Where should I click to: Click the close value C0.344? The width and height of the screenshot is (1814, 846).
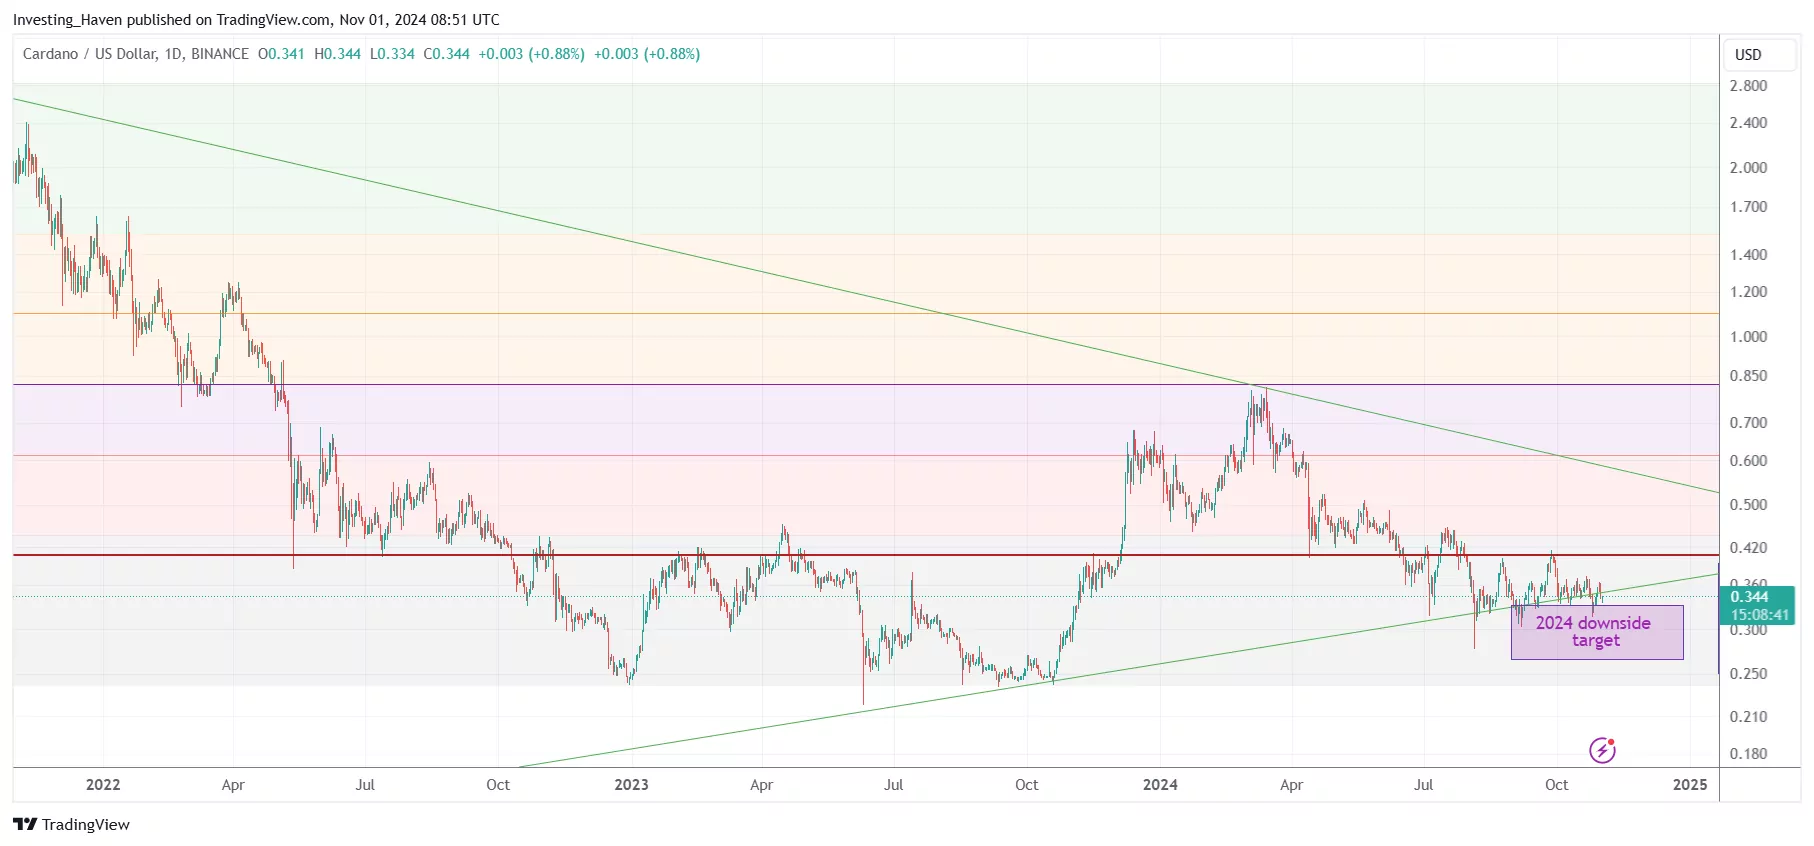[x=446, y=54]
